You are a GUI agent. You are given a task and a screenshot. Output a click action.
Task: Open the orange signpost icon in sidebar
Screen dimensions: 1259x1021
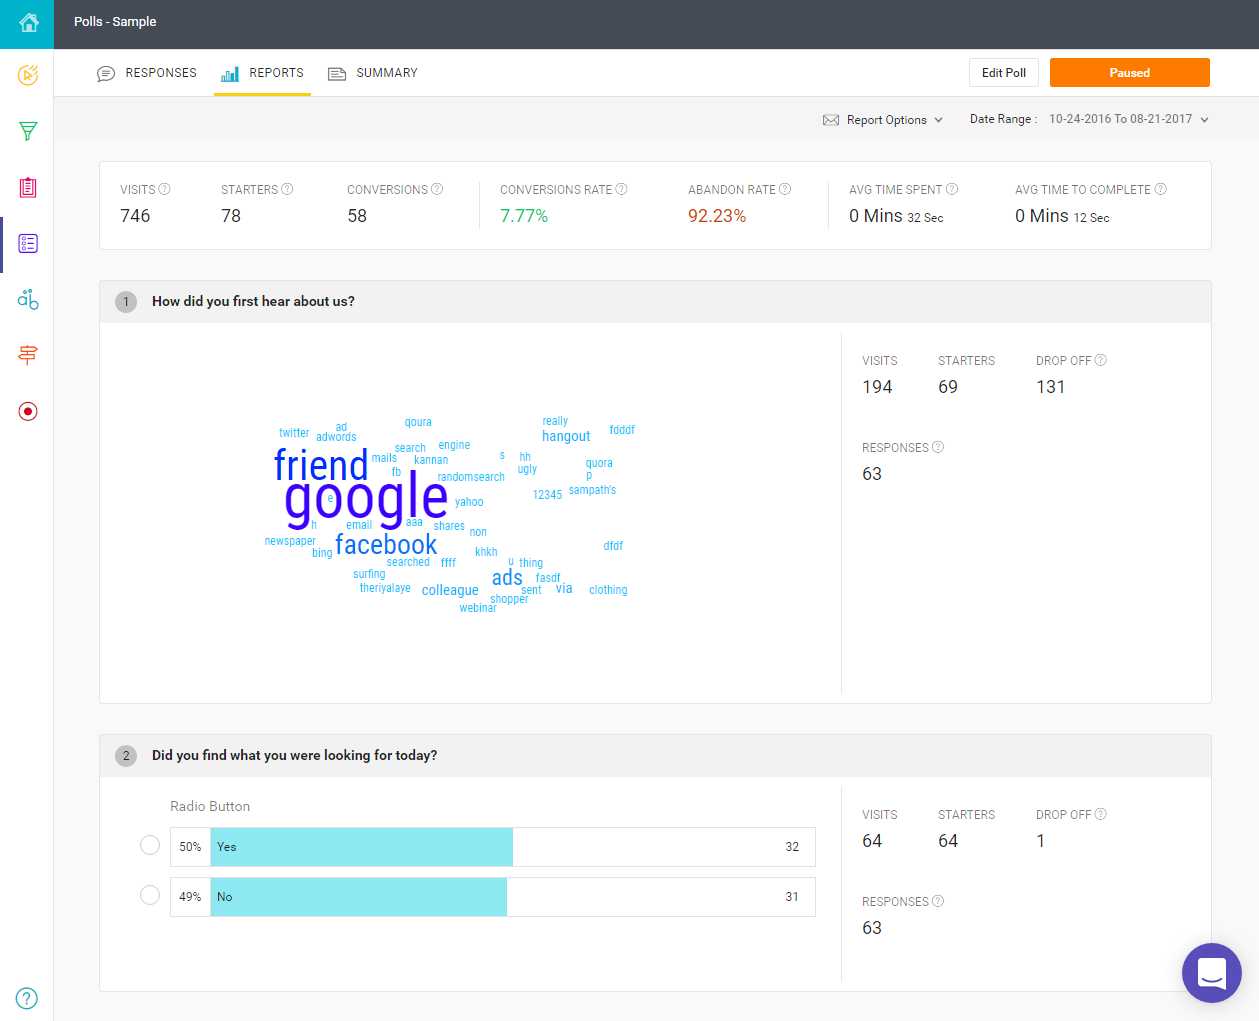click(x=28, y=355)
